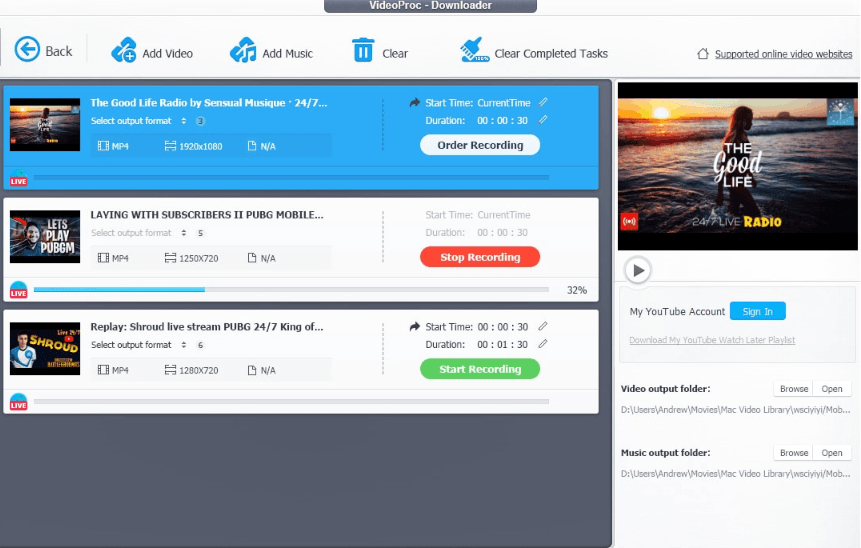Screen dimensions: 861x548
Task: Open Supported online video websites link
Action: click(x=783, y=54)
